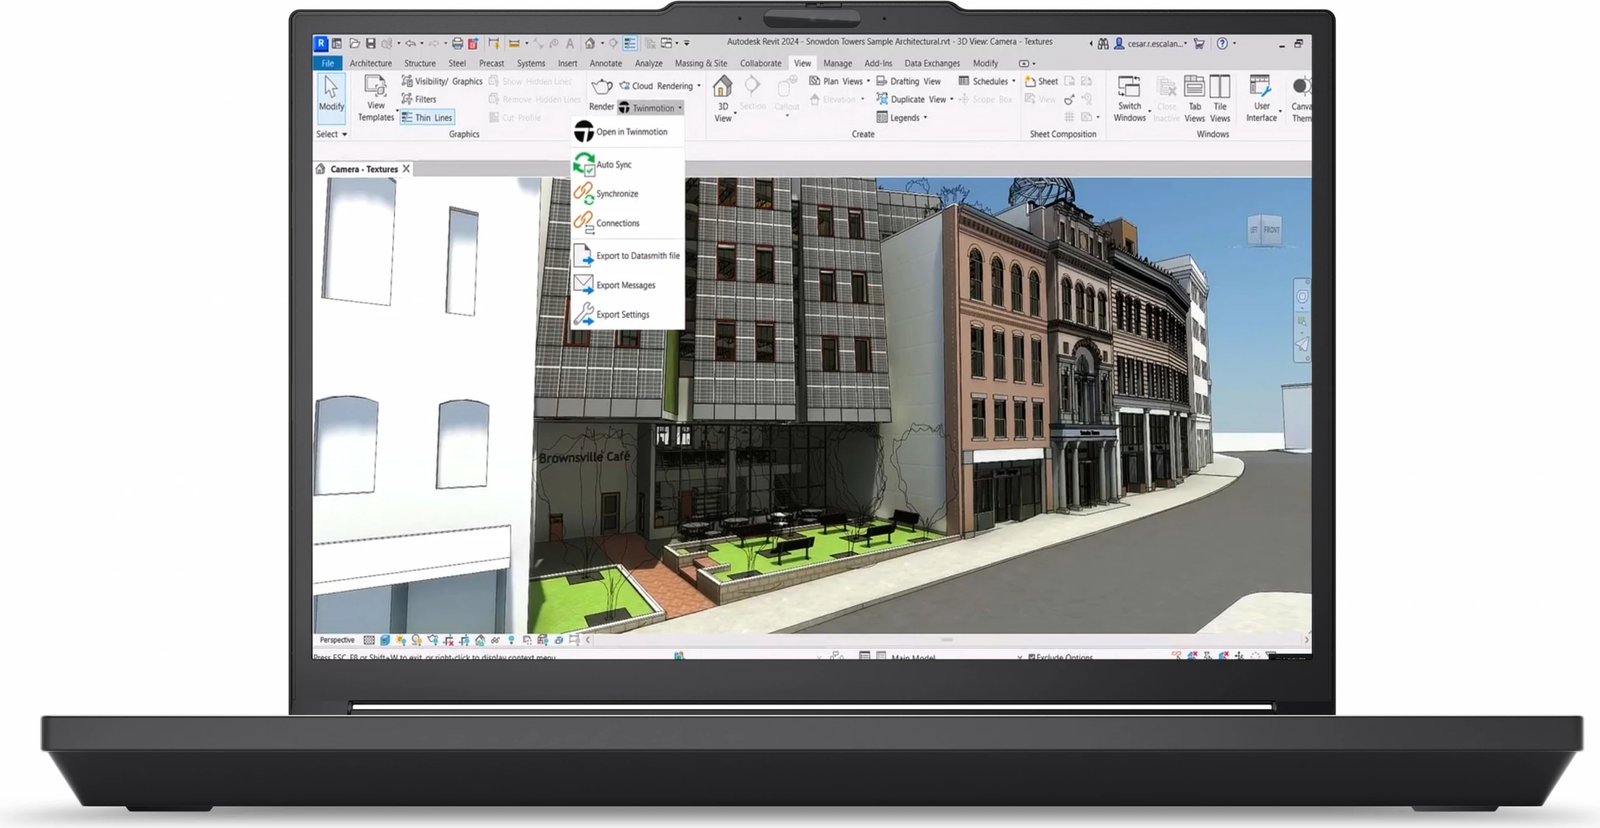
Task: Click the Filters button
Action: click(419, 100)
